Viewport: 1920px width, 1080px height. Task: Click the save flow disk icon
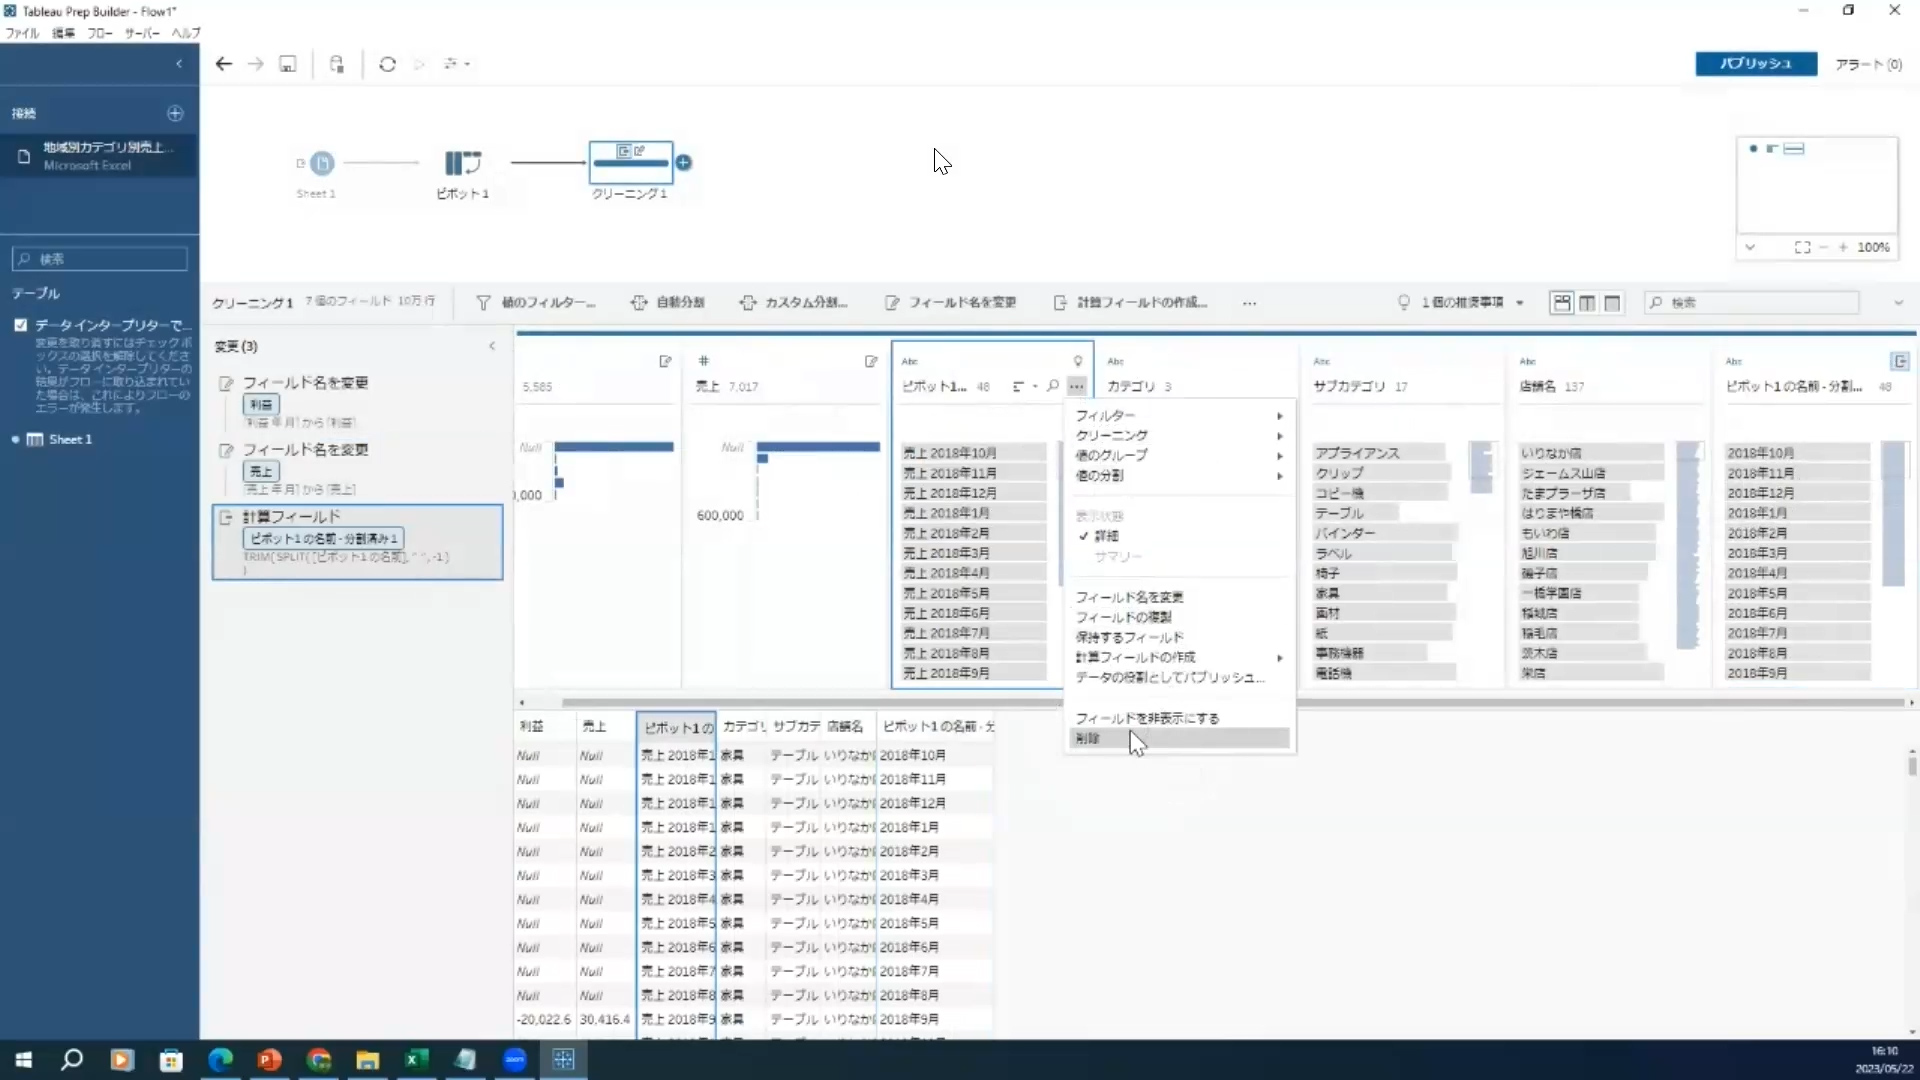(x=288, y=64)
